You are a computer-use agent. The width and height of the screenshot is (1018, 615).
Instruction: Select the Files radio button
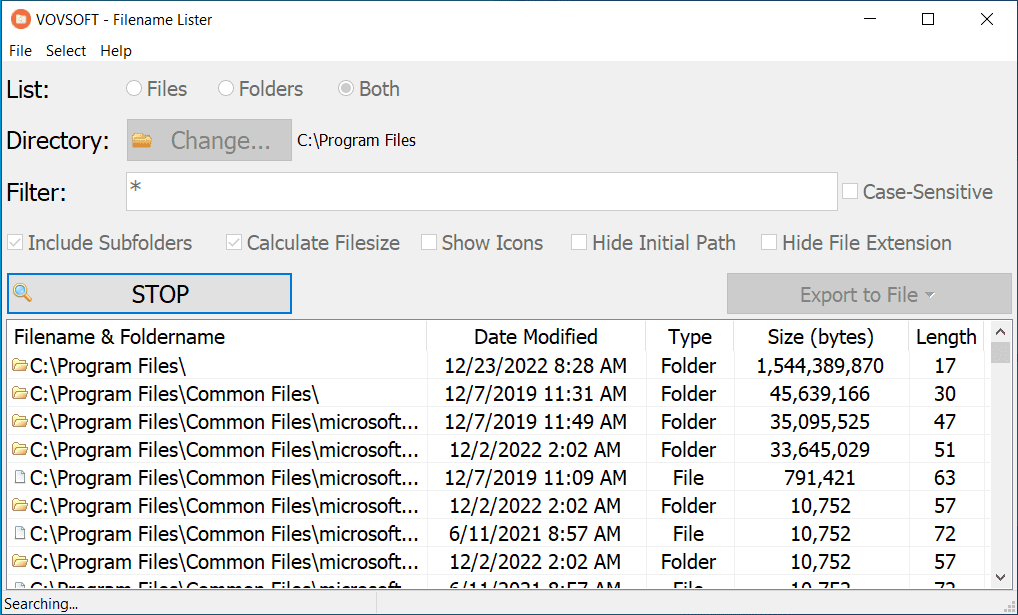click(134, 89)
